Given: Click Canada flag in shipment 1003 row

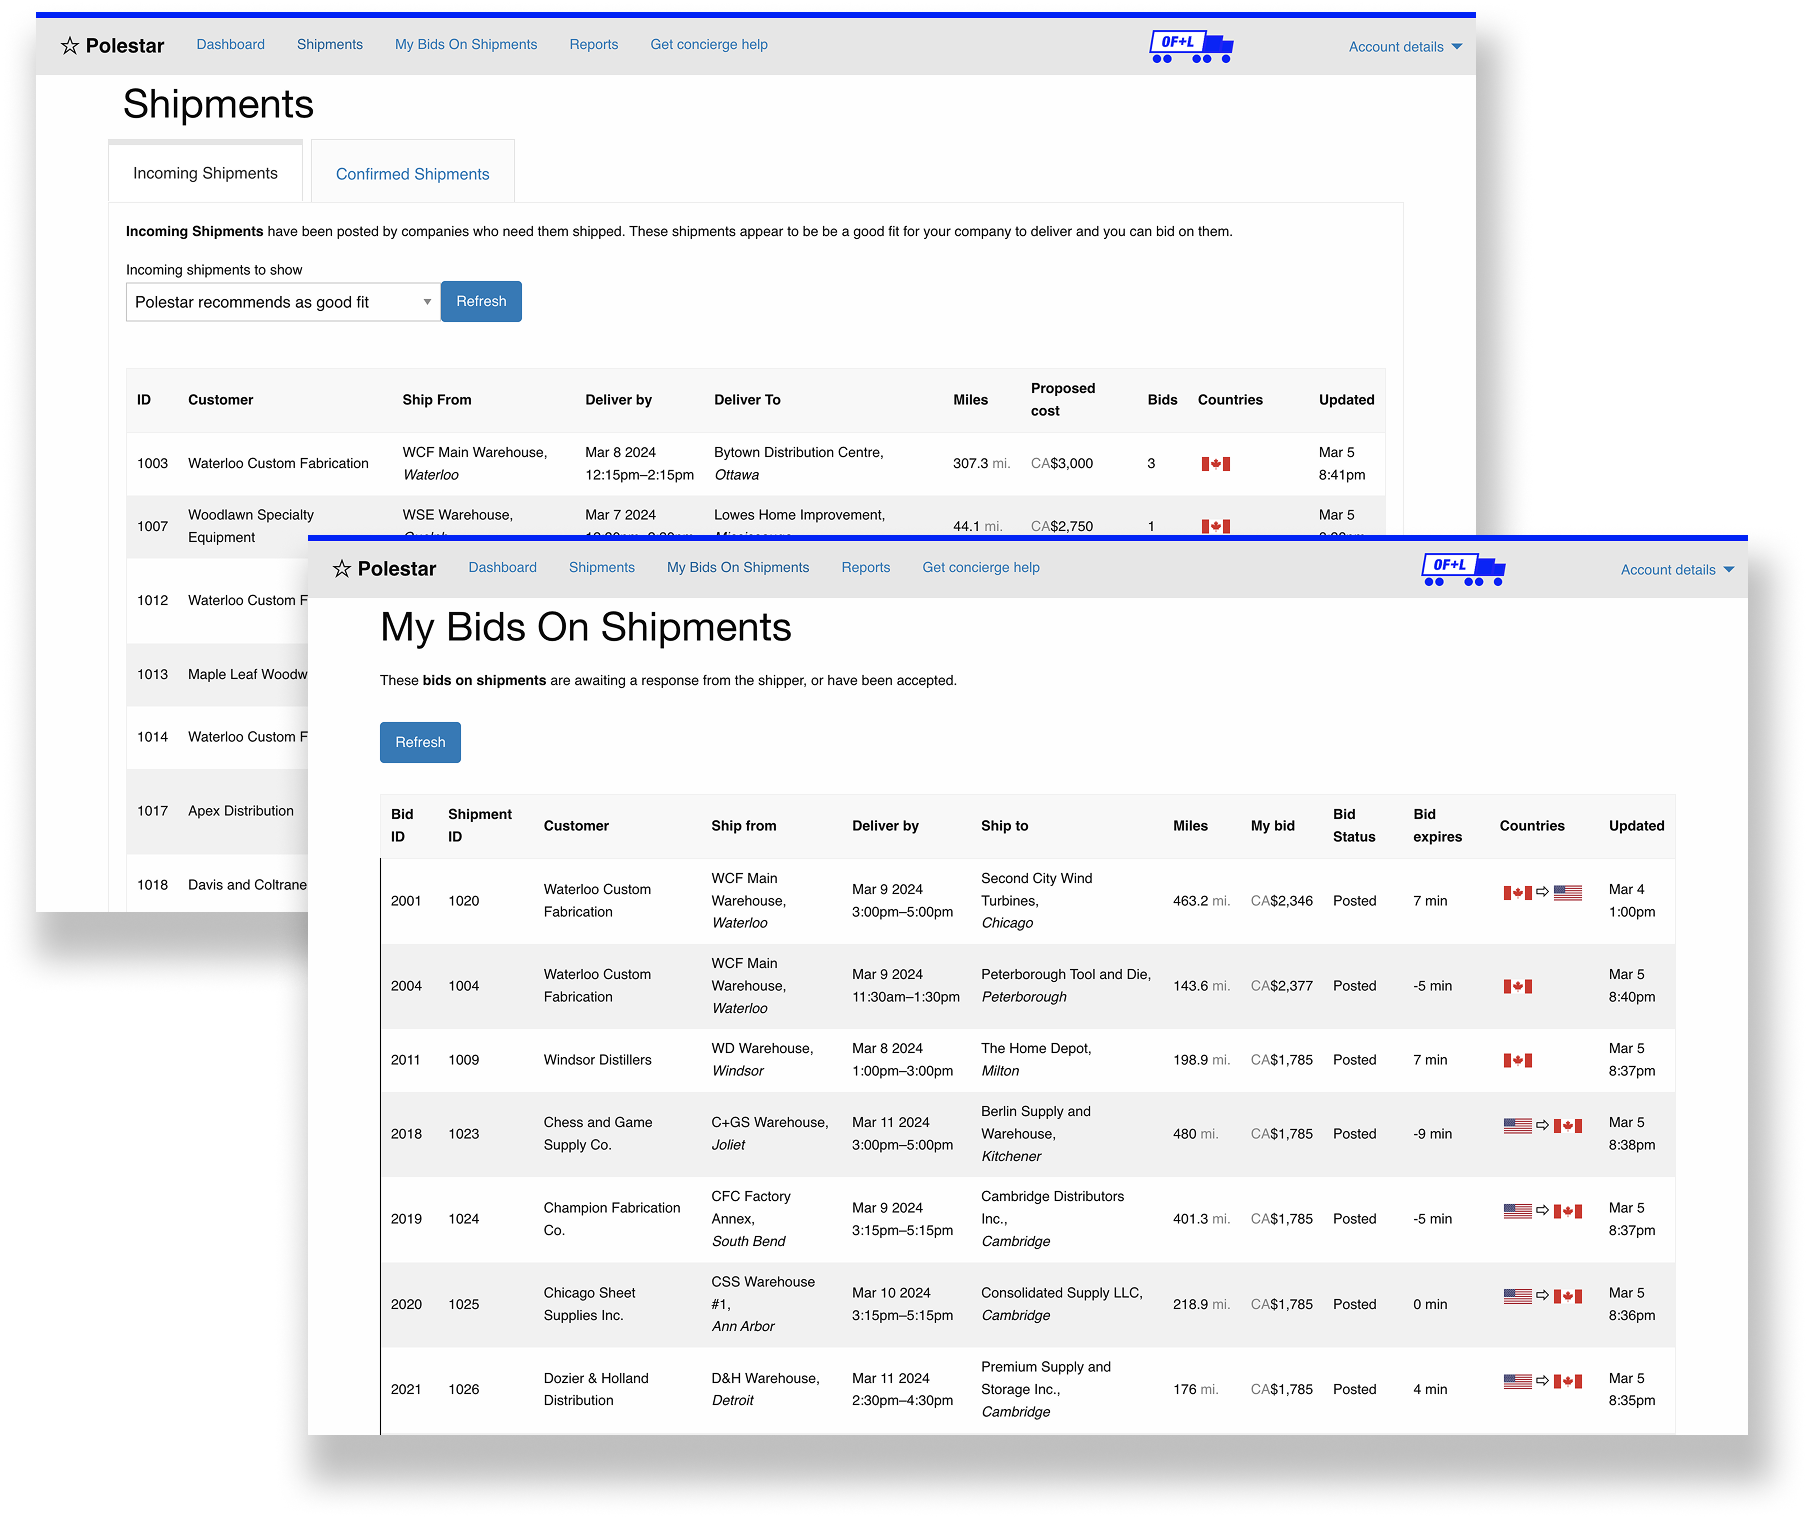Looking at the screenshot, I should coord(1215,464).
